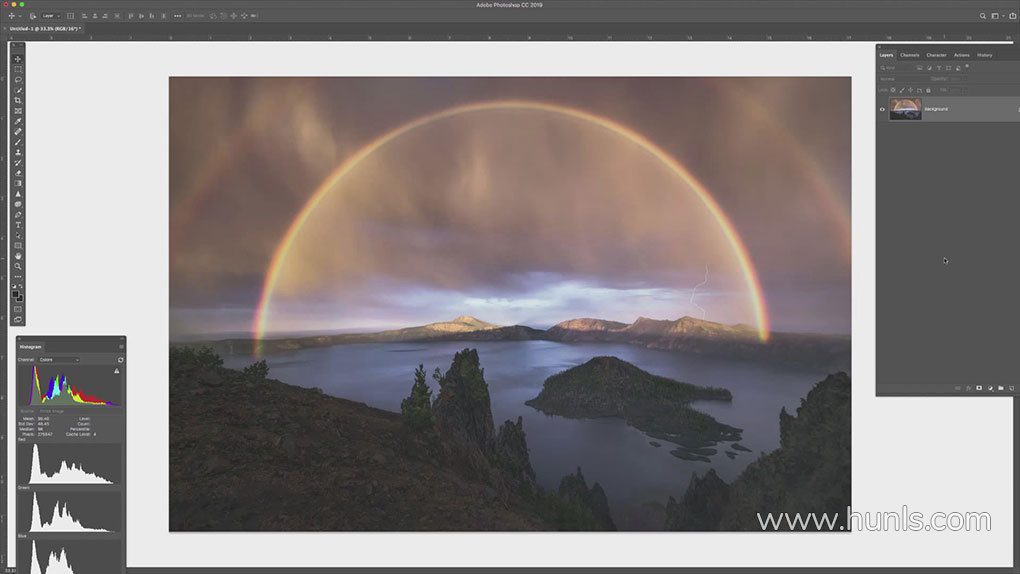
Task: Open Move tool preset picker arrow
Action: [x=20, y=16]
